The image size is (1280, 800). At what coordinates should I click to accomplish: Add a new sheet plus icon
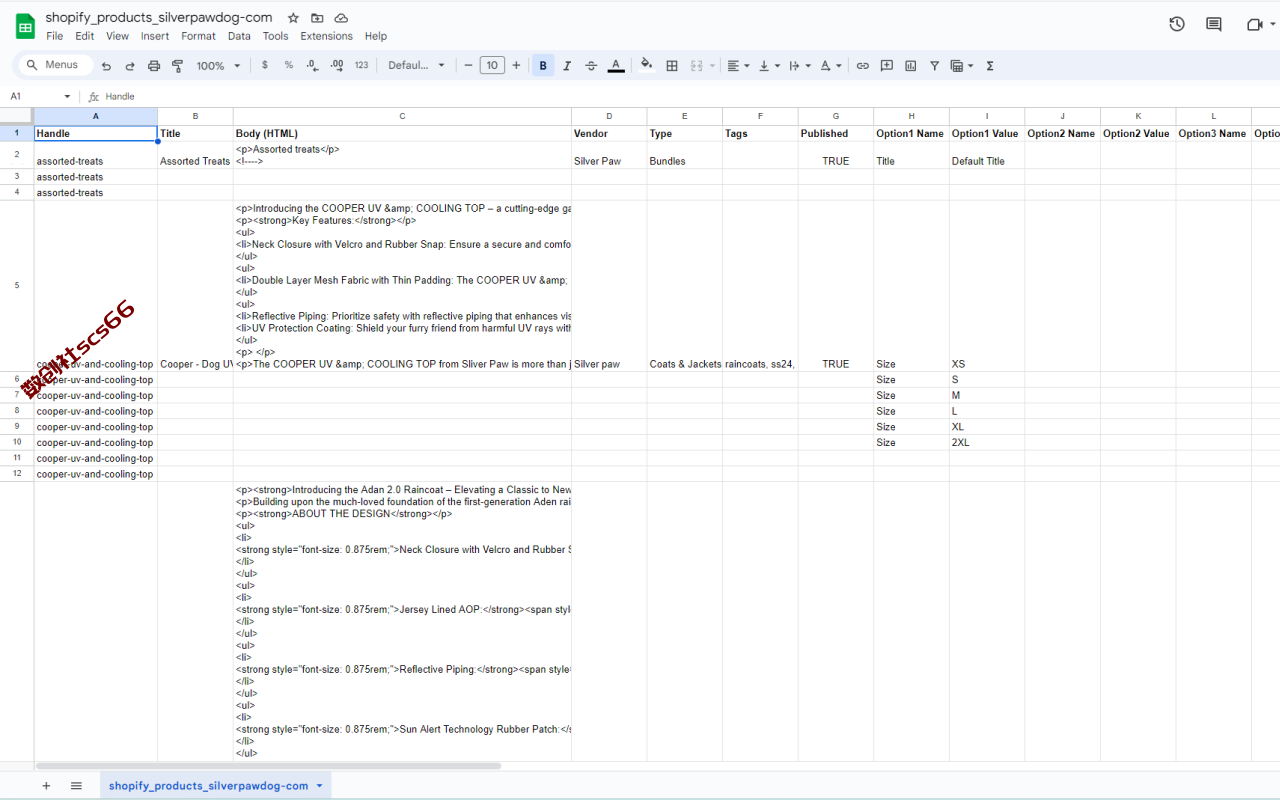46,786
